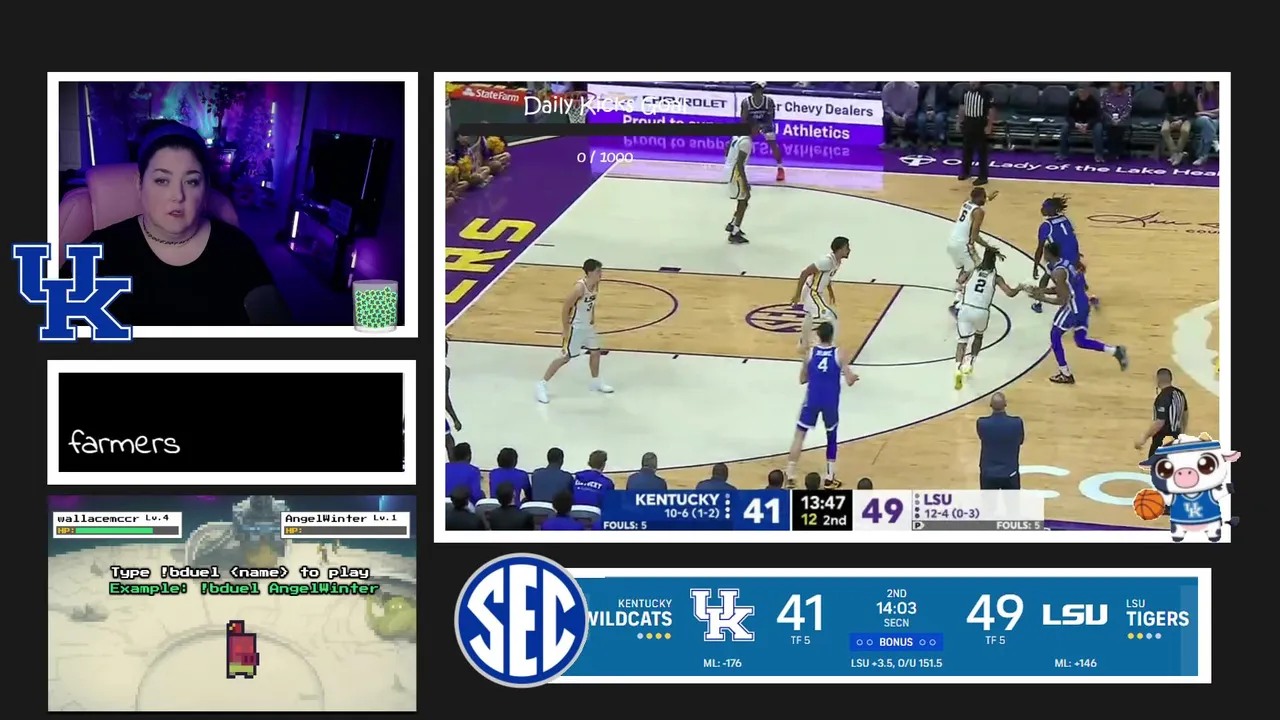This screenshot has height=720, width=1280.
Task: Click the blue BONUS indicator
Action: (896, 642)
